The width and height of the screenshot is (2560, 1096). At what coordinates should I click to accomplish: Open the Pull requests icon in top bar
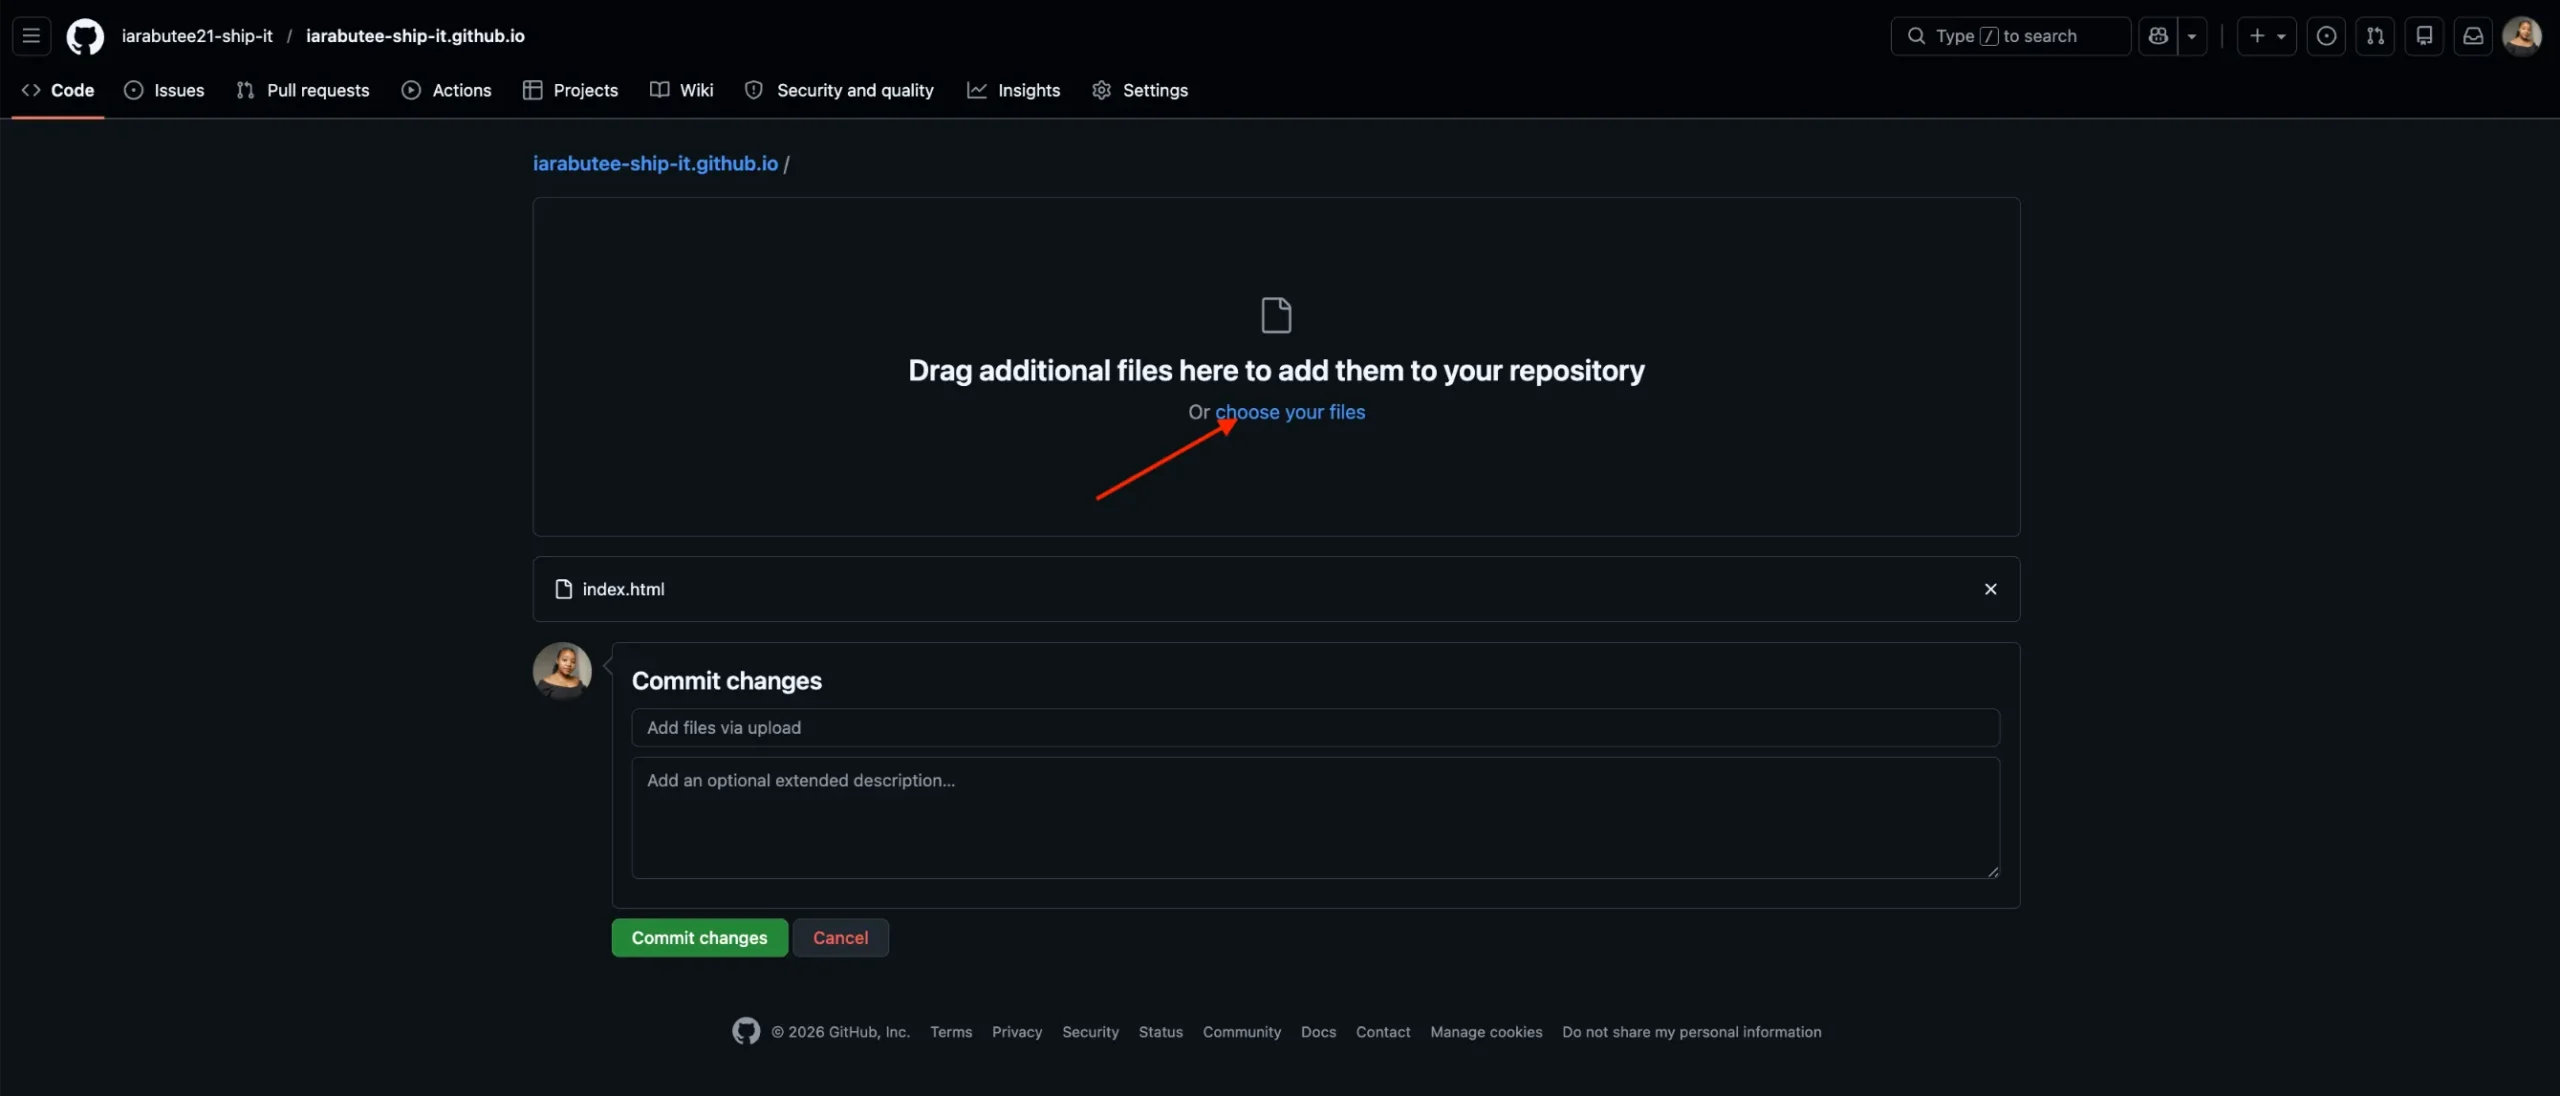[x=2375, y=36]
